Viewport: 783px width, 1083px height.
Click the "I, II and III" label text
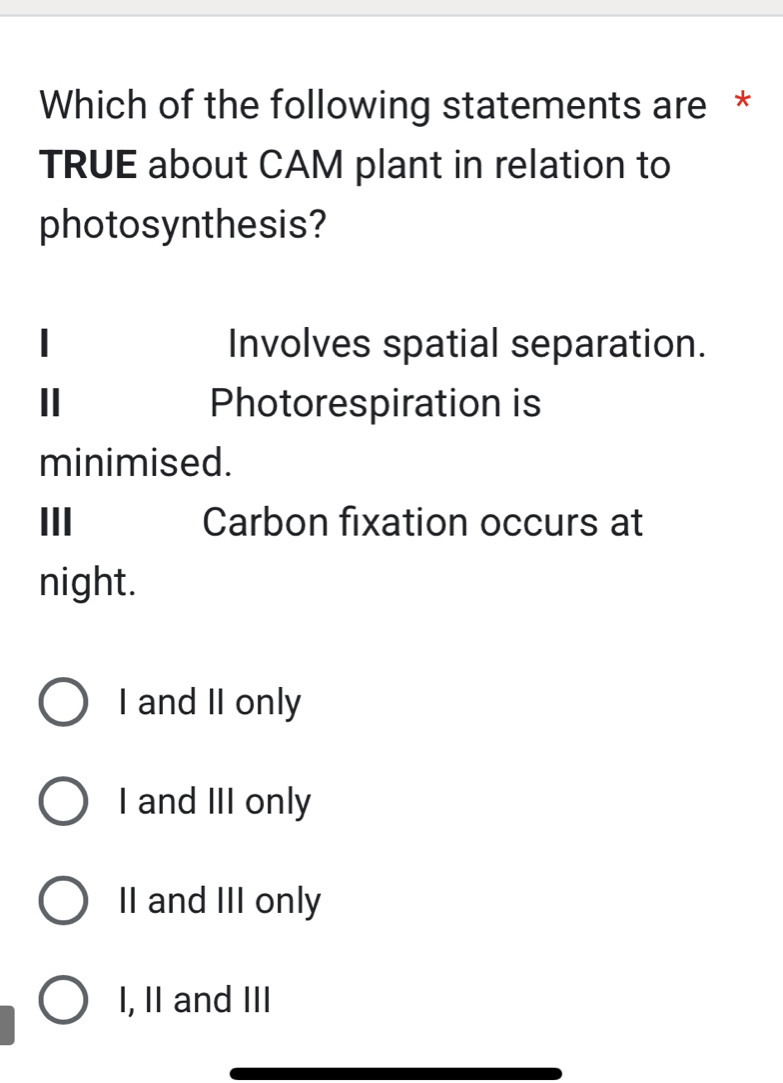pos(194,1001)
